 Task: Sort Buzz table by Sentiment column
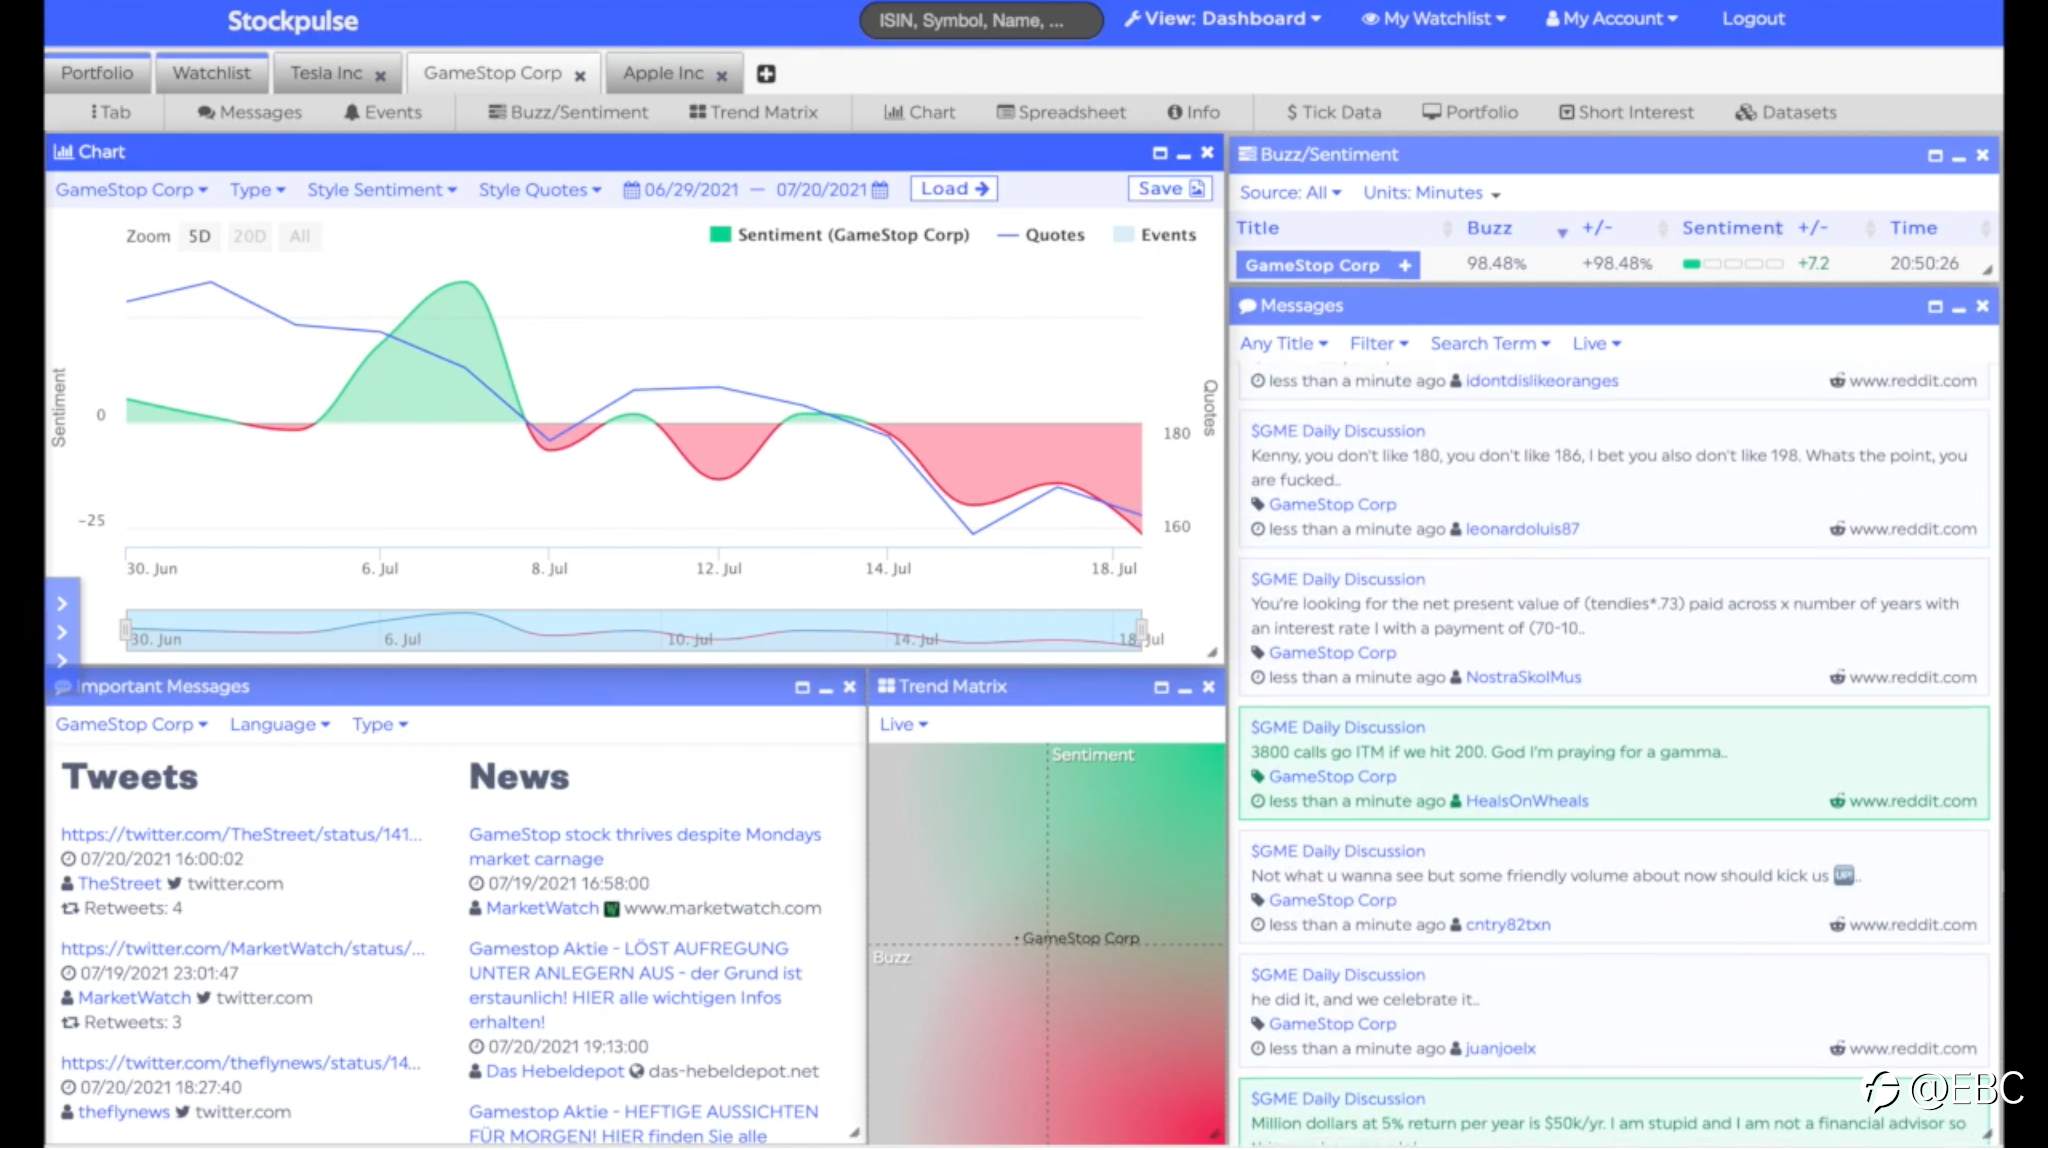pyautogui.click(x=1731, y=228)
